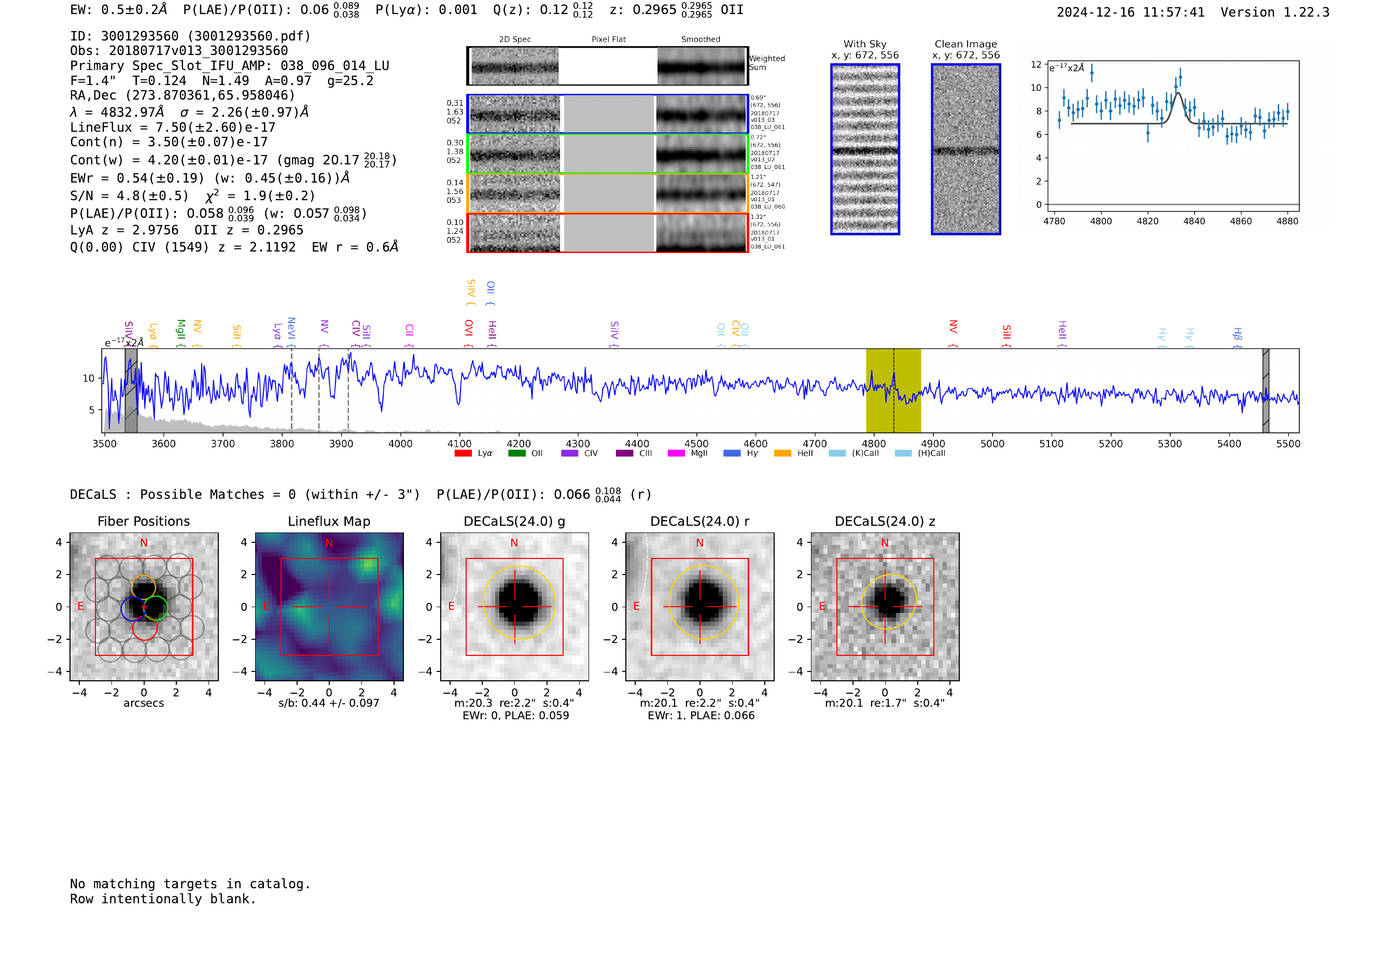Click the S/N = 4.8 text
Screen dimensions: 1400x953
[193, 196]
